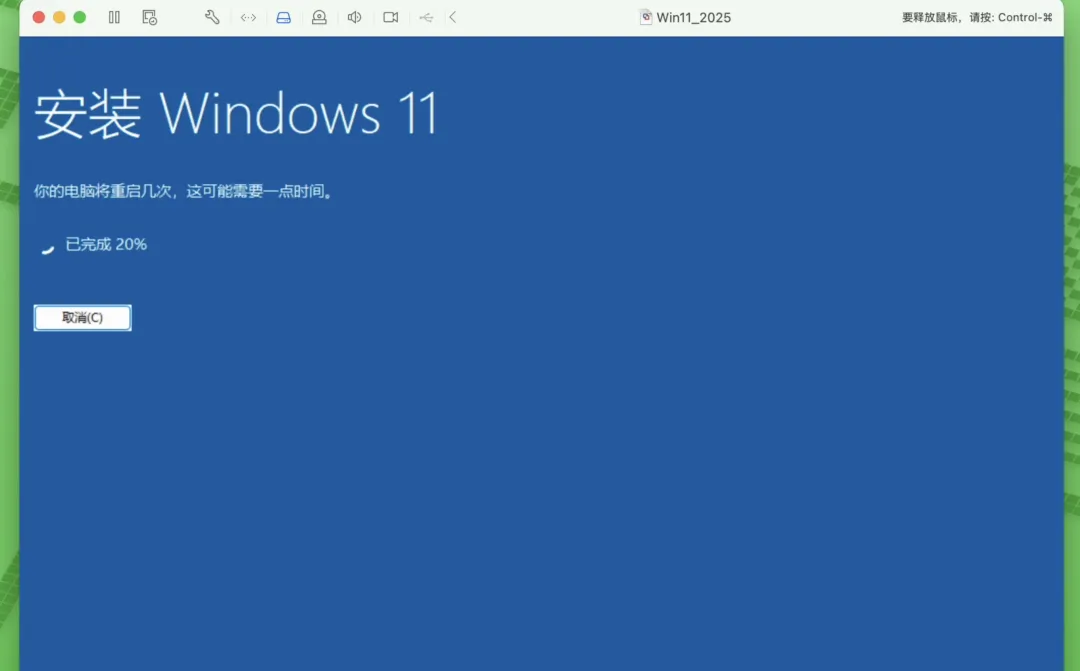
Task: Enter full screen with green button
Action: pos(80,17)
